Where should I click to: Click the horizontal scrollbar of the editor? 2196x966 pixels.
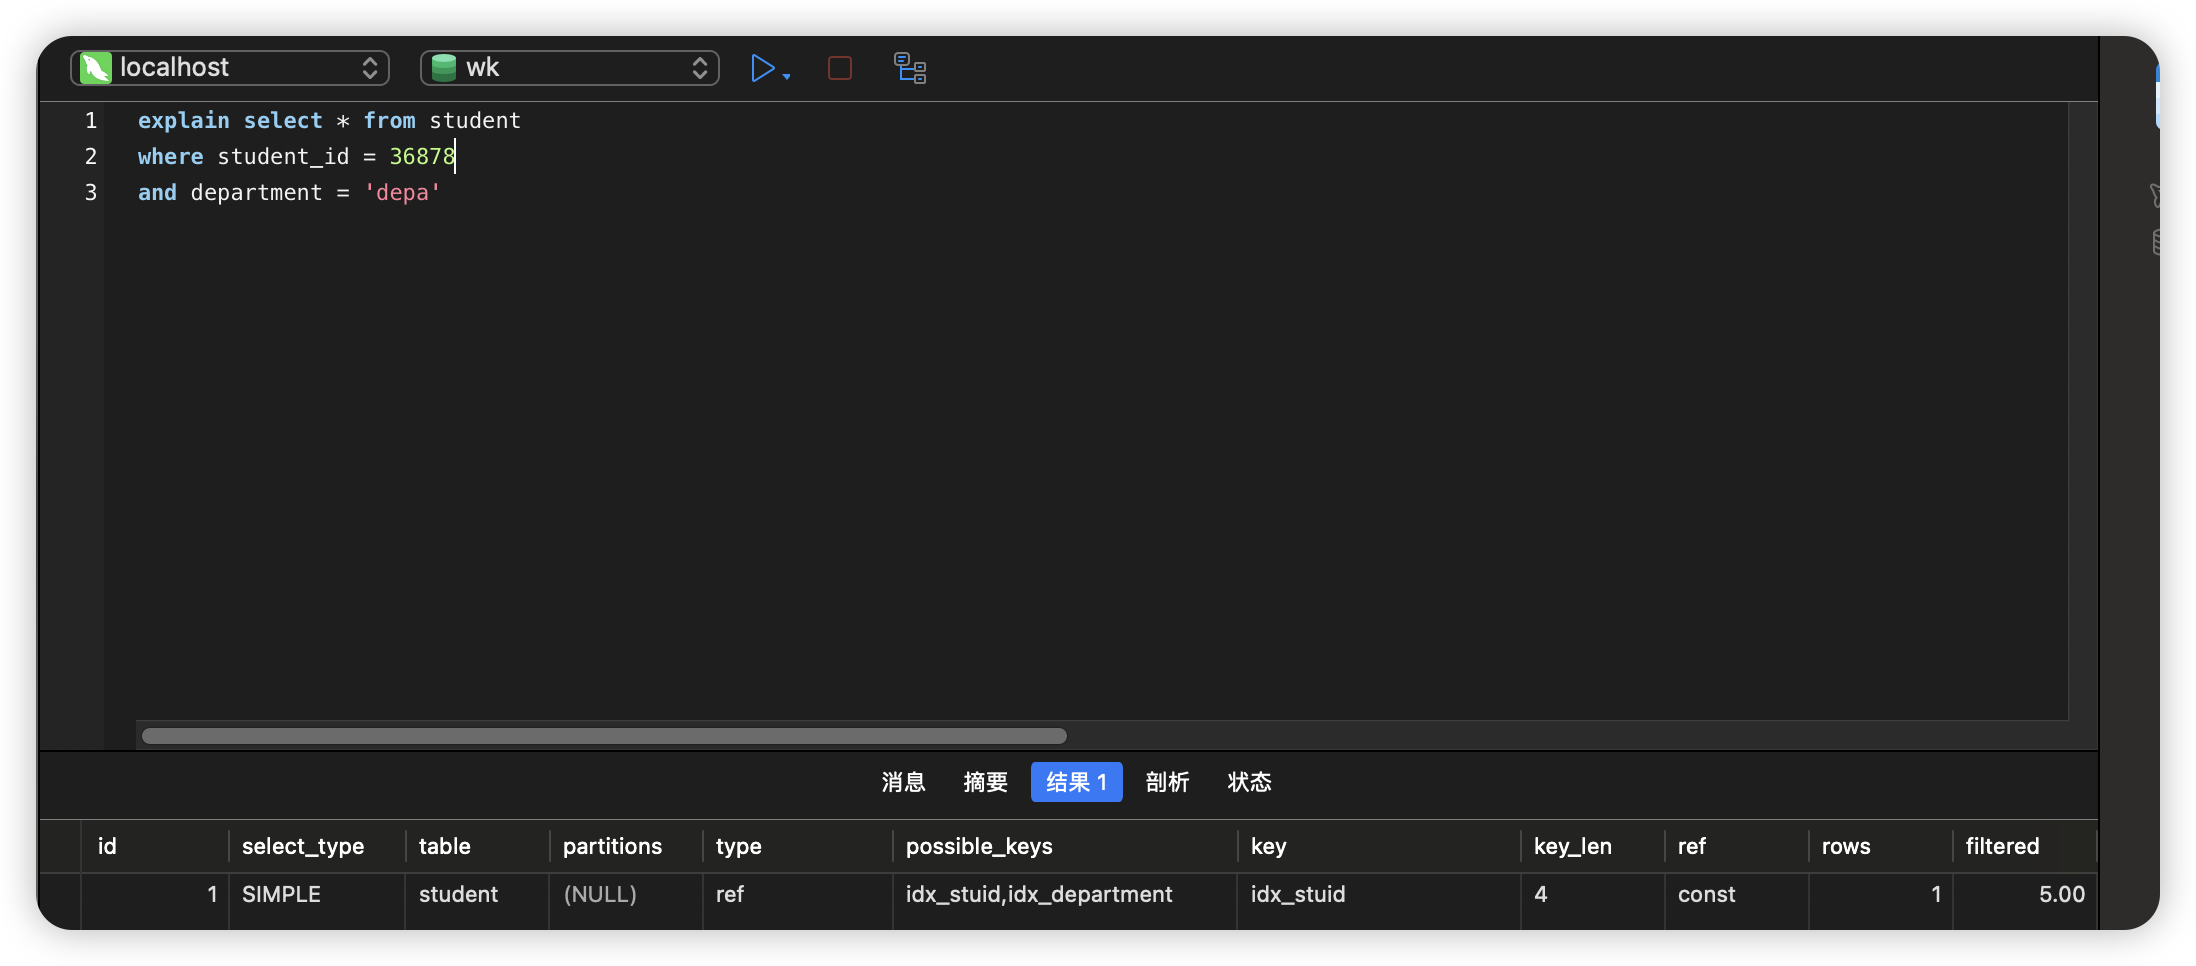pos(604,736)
